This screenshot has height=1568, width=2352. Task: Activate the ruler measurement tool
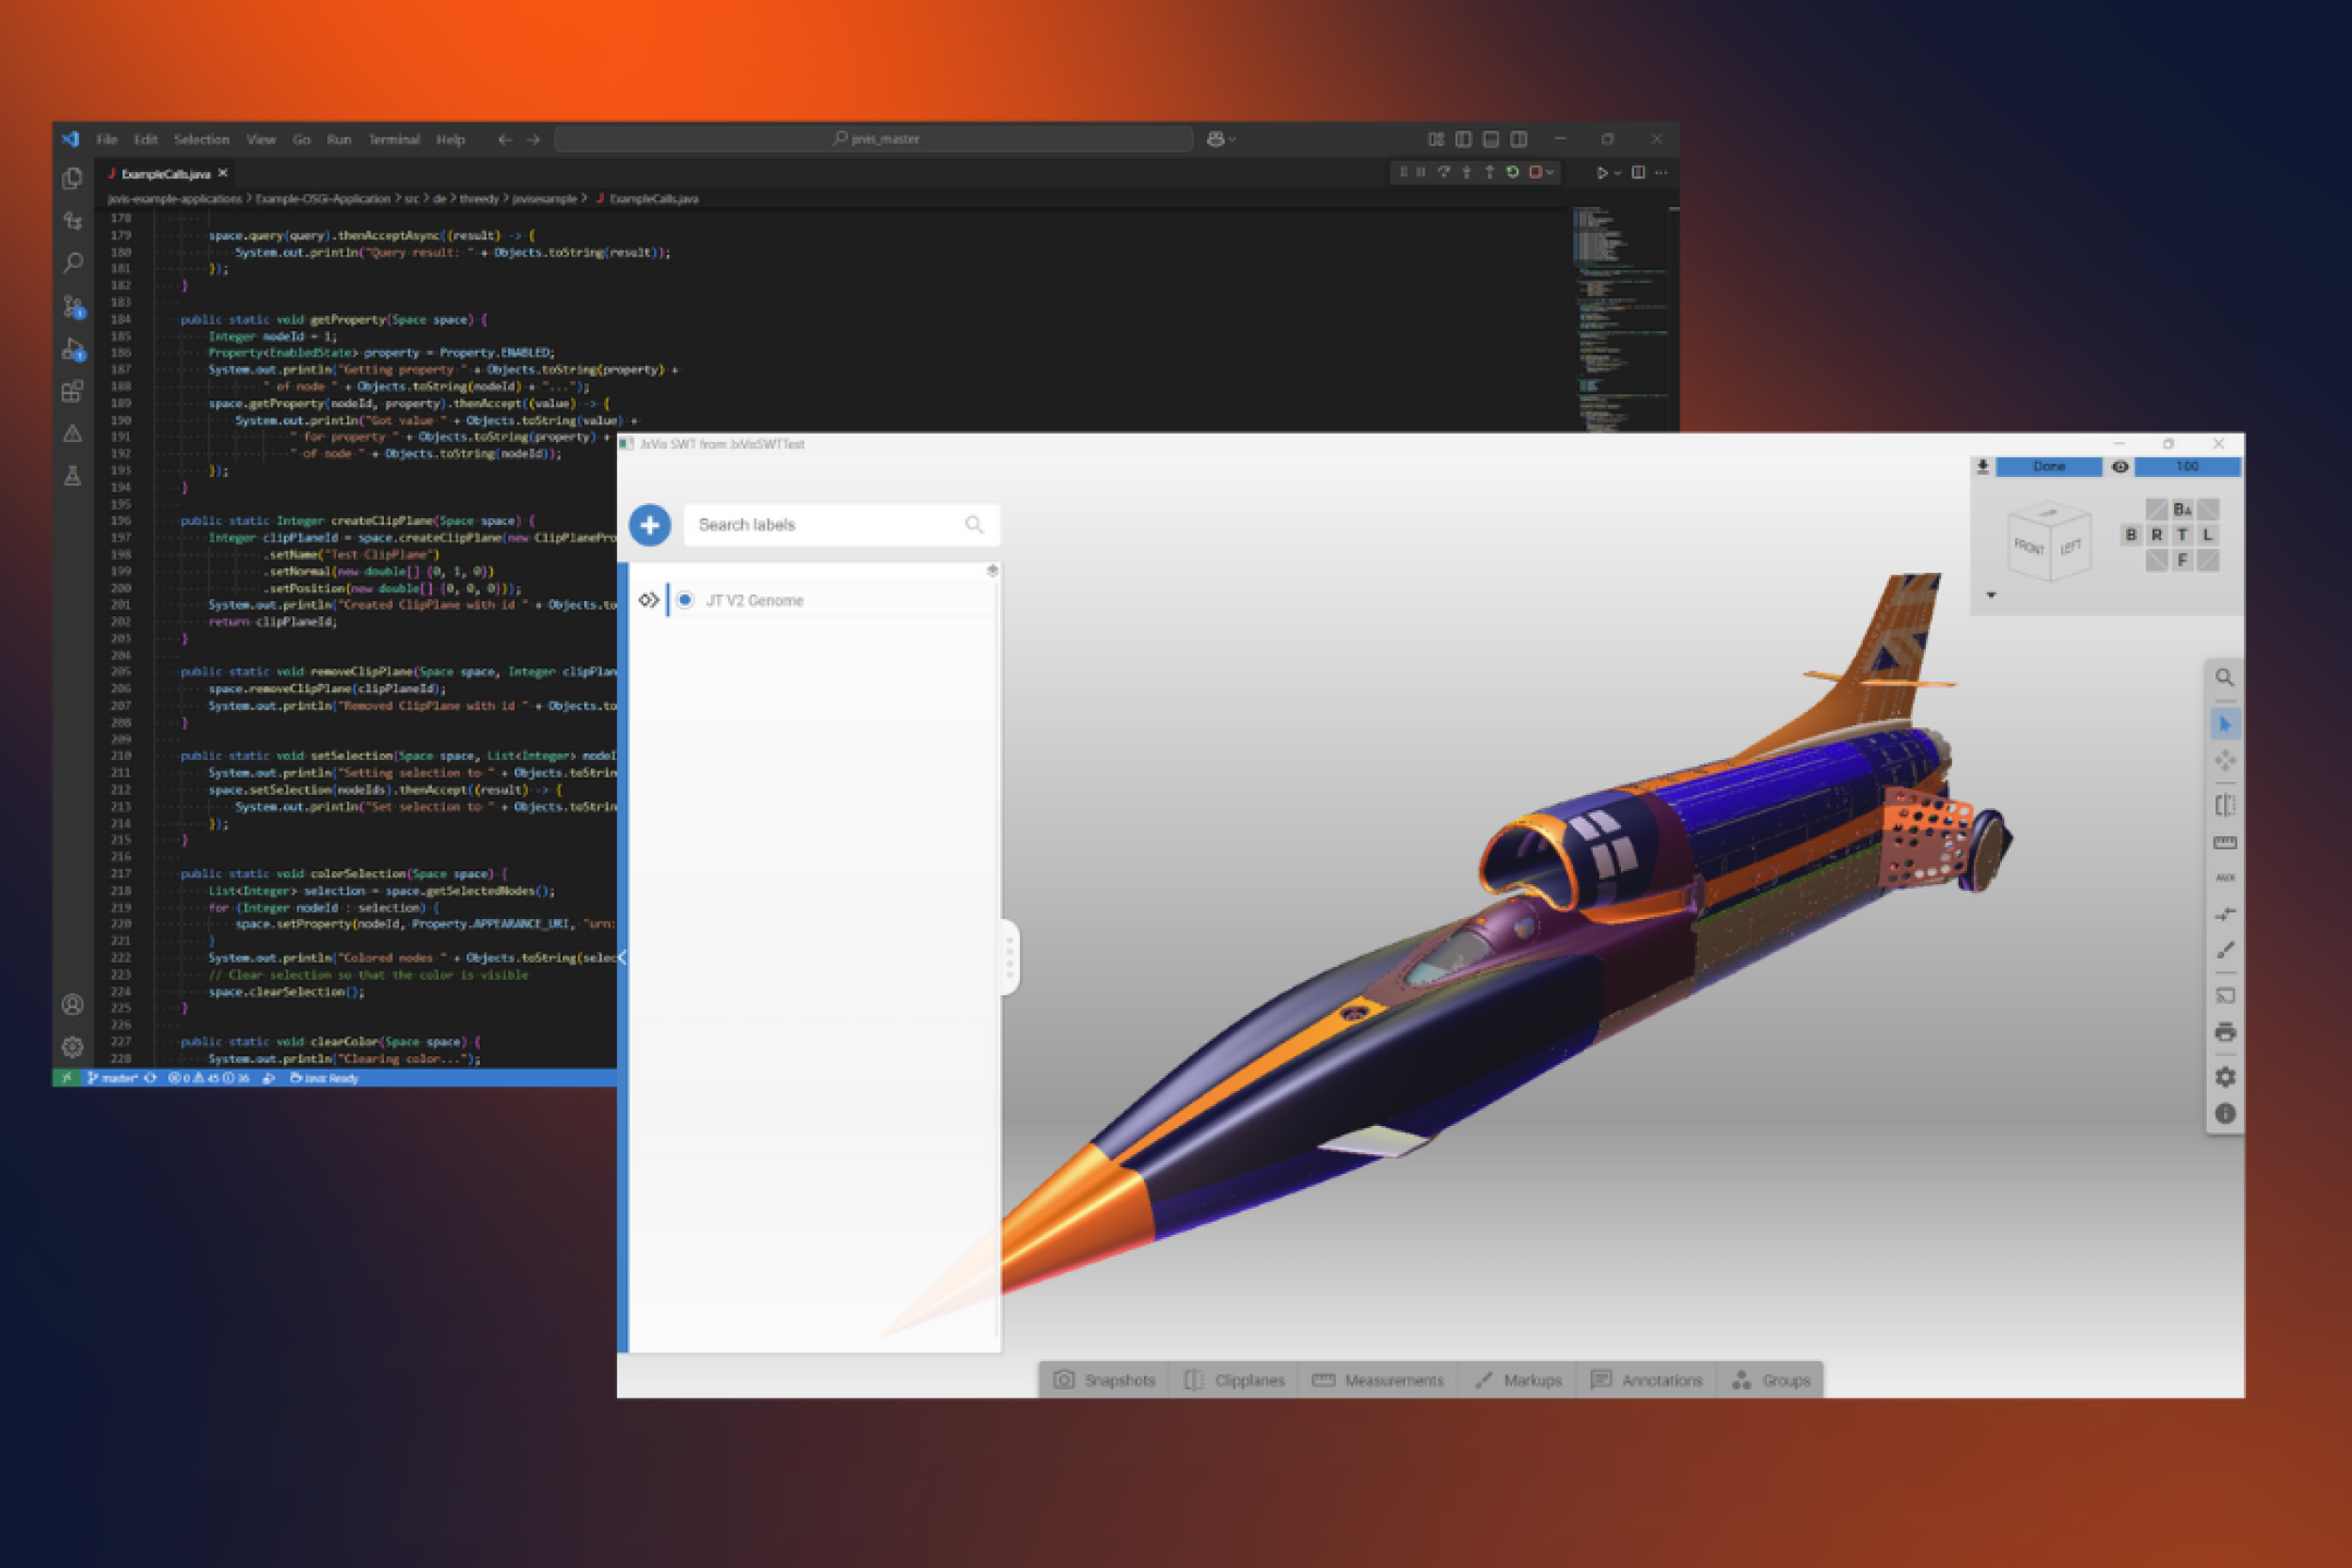pos(2224,843)
